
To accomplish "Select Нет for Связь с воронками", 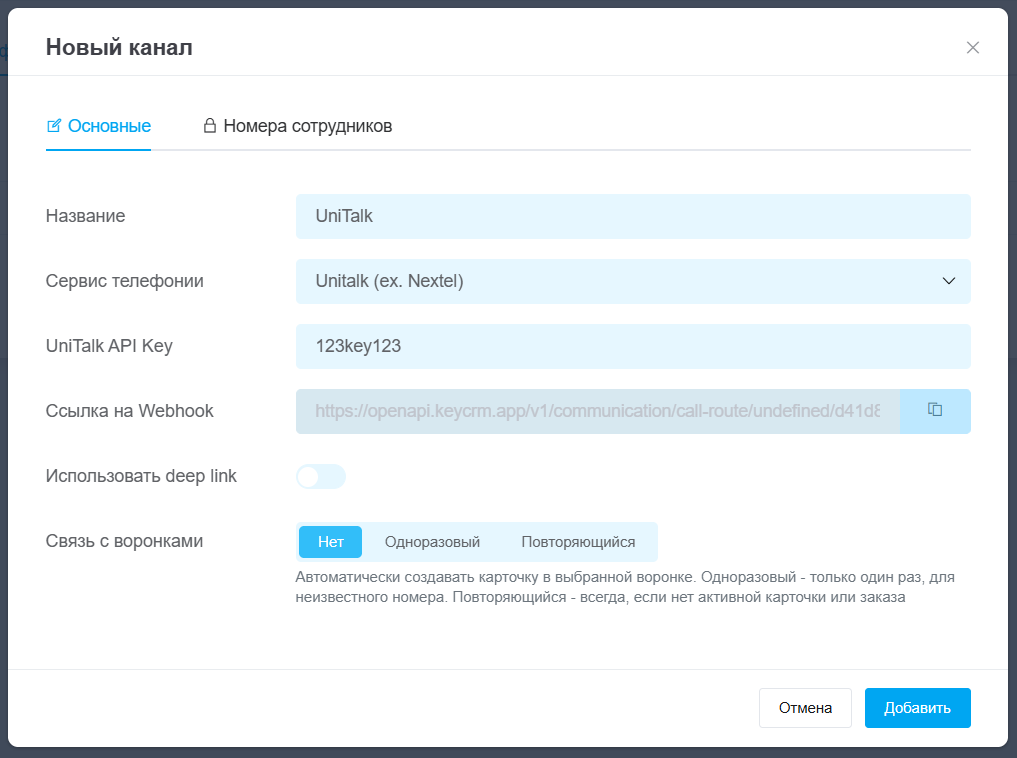I will [x=330, y=542].
